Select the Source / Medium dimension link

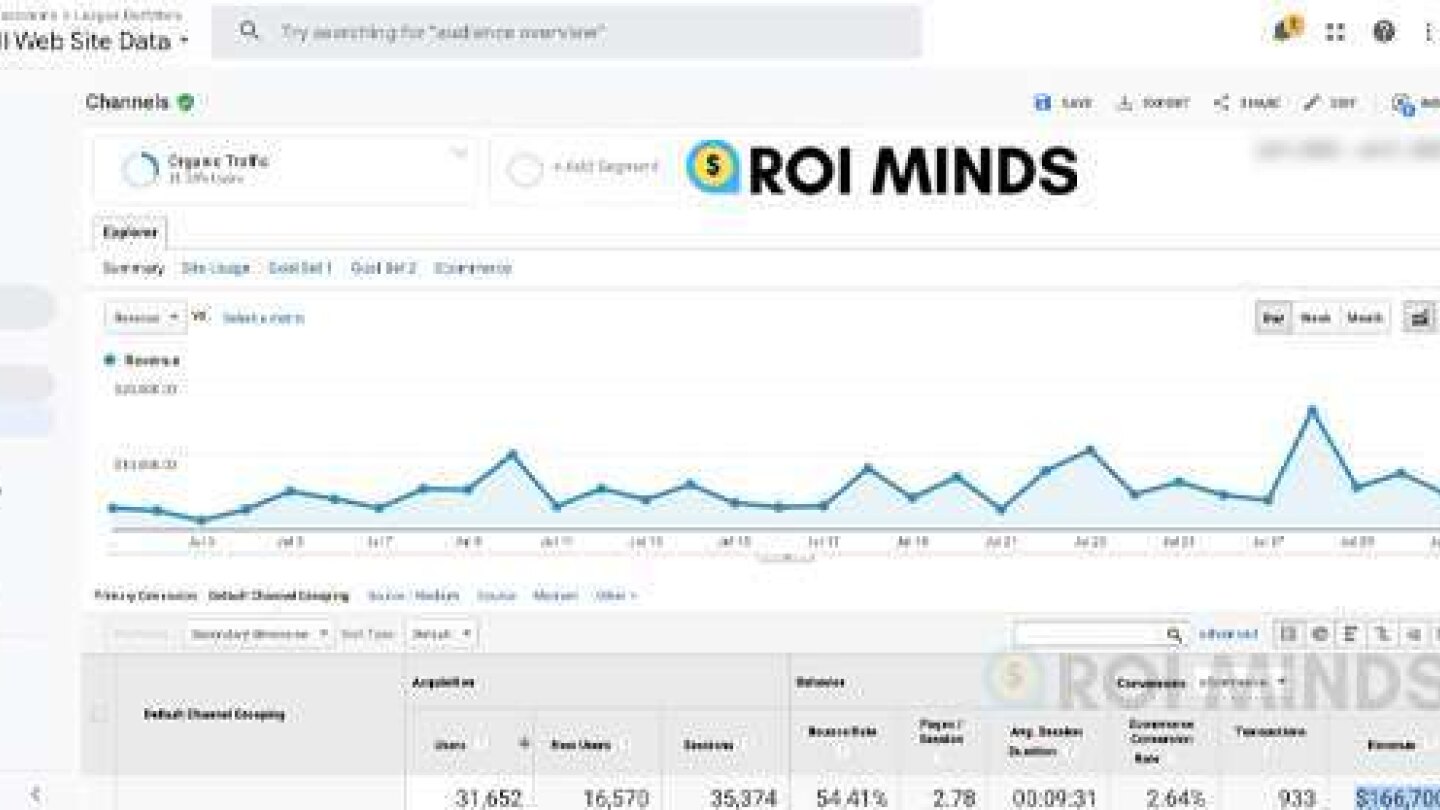point(413,596)
